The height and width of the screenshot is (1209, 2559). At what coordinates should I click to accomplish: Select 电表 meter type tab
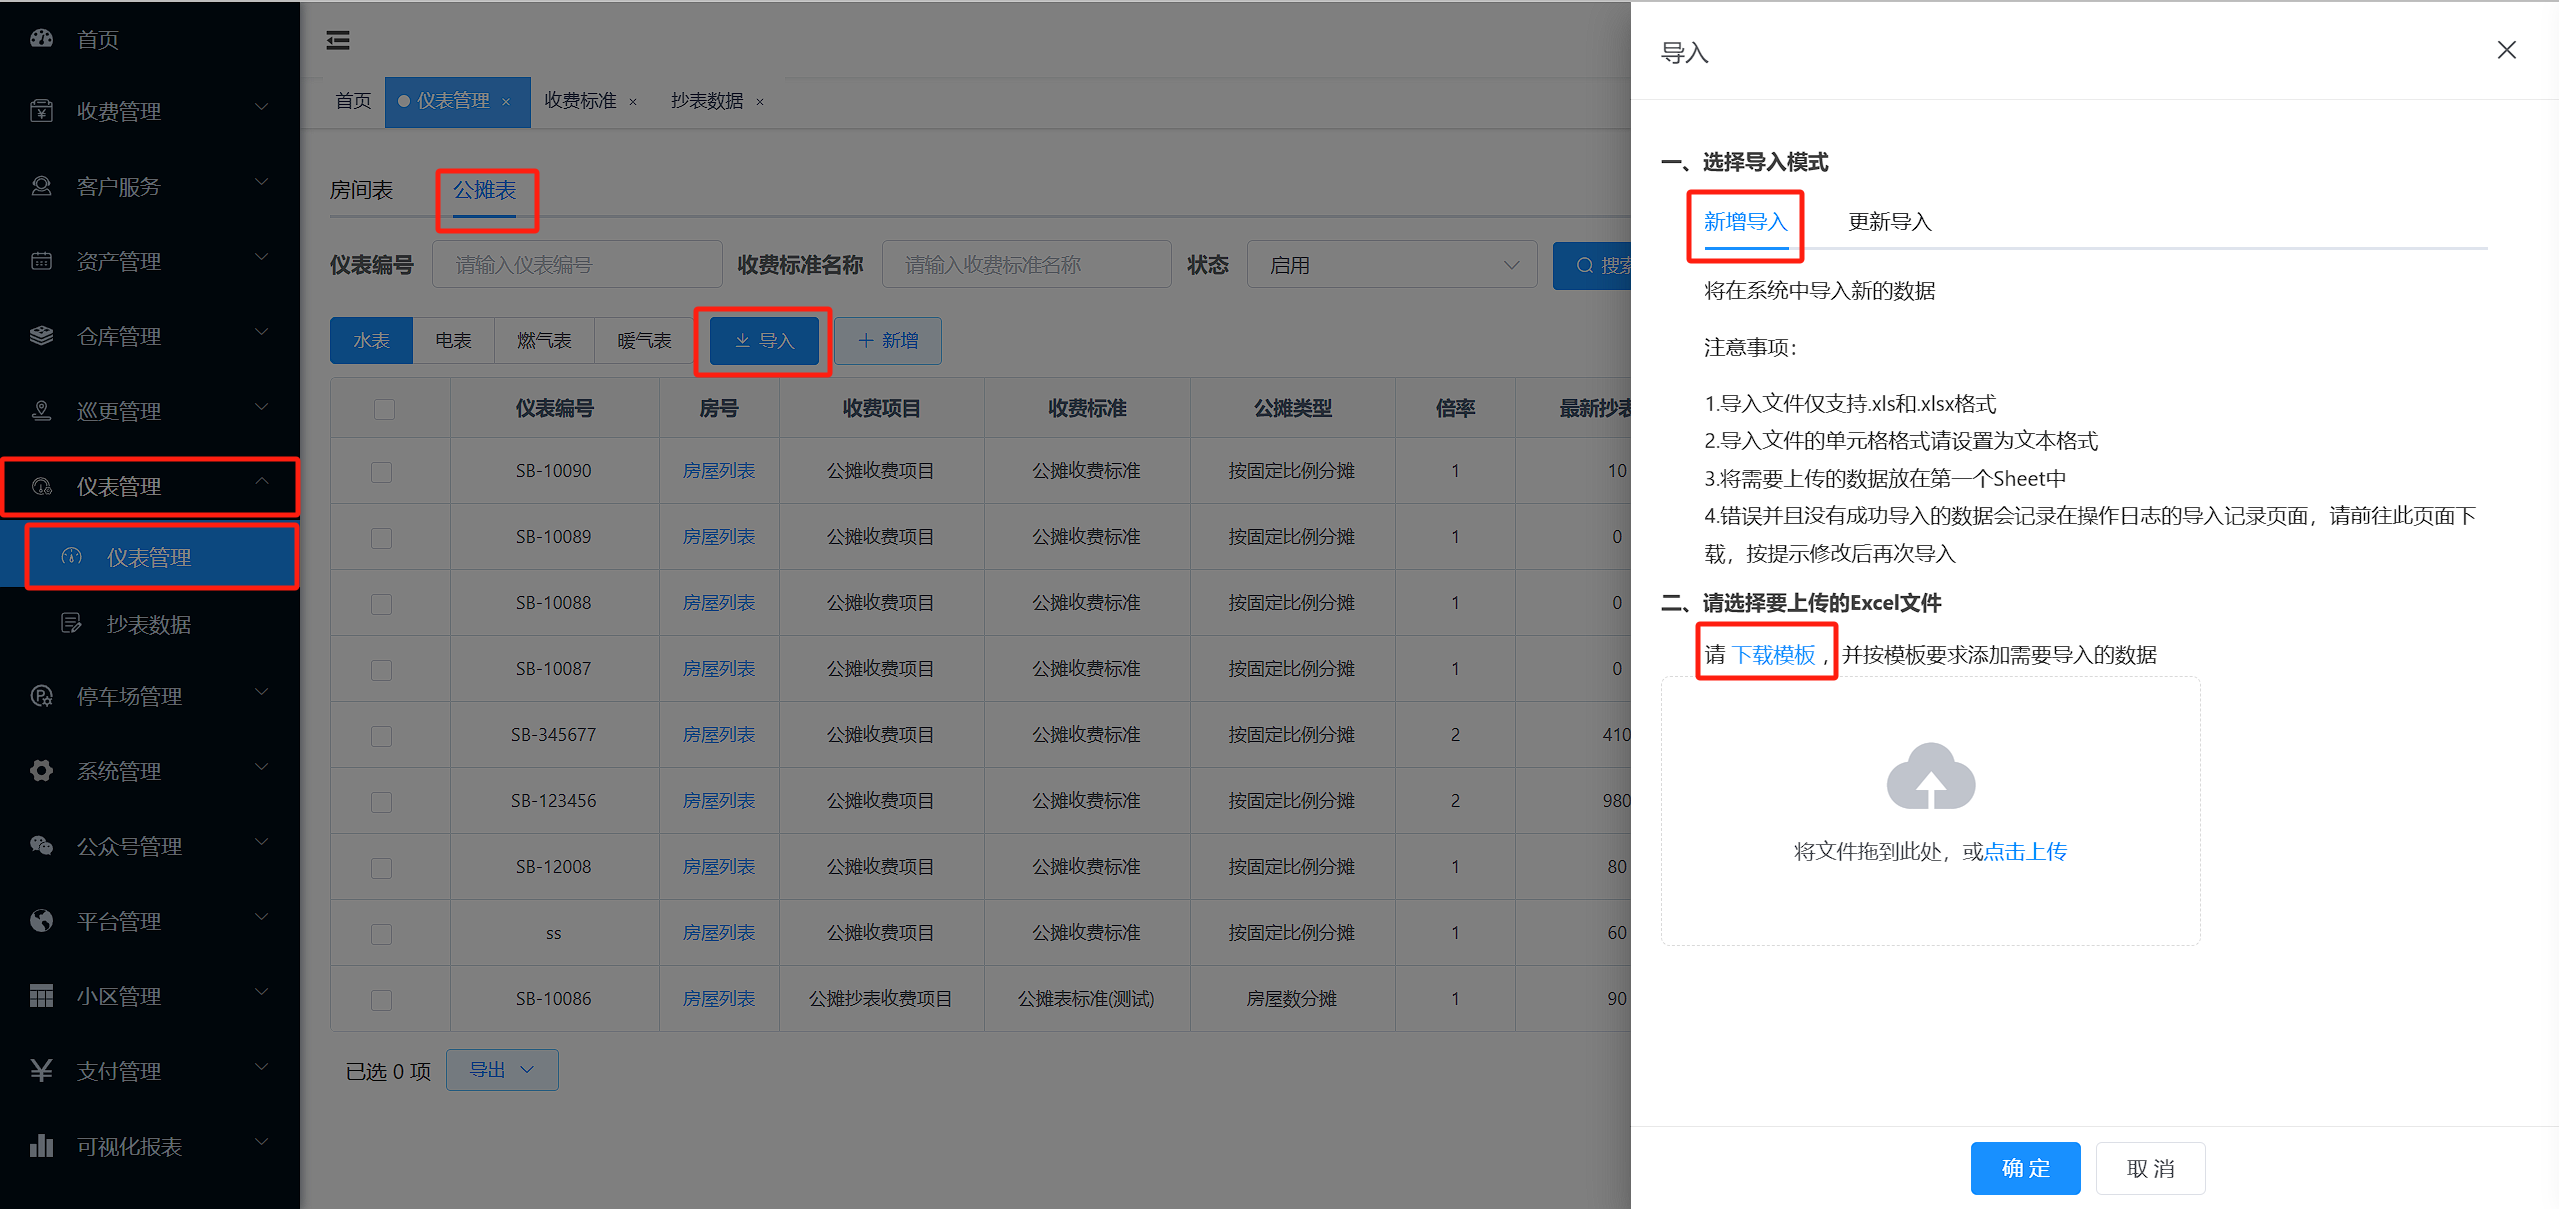(x=453, y=341)
